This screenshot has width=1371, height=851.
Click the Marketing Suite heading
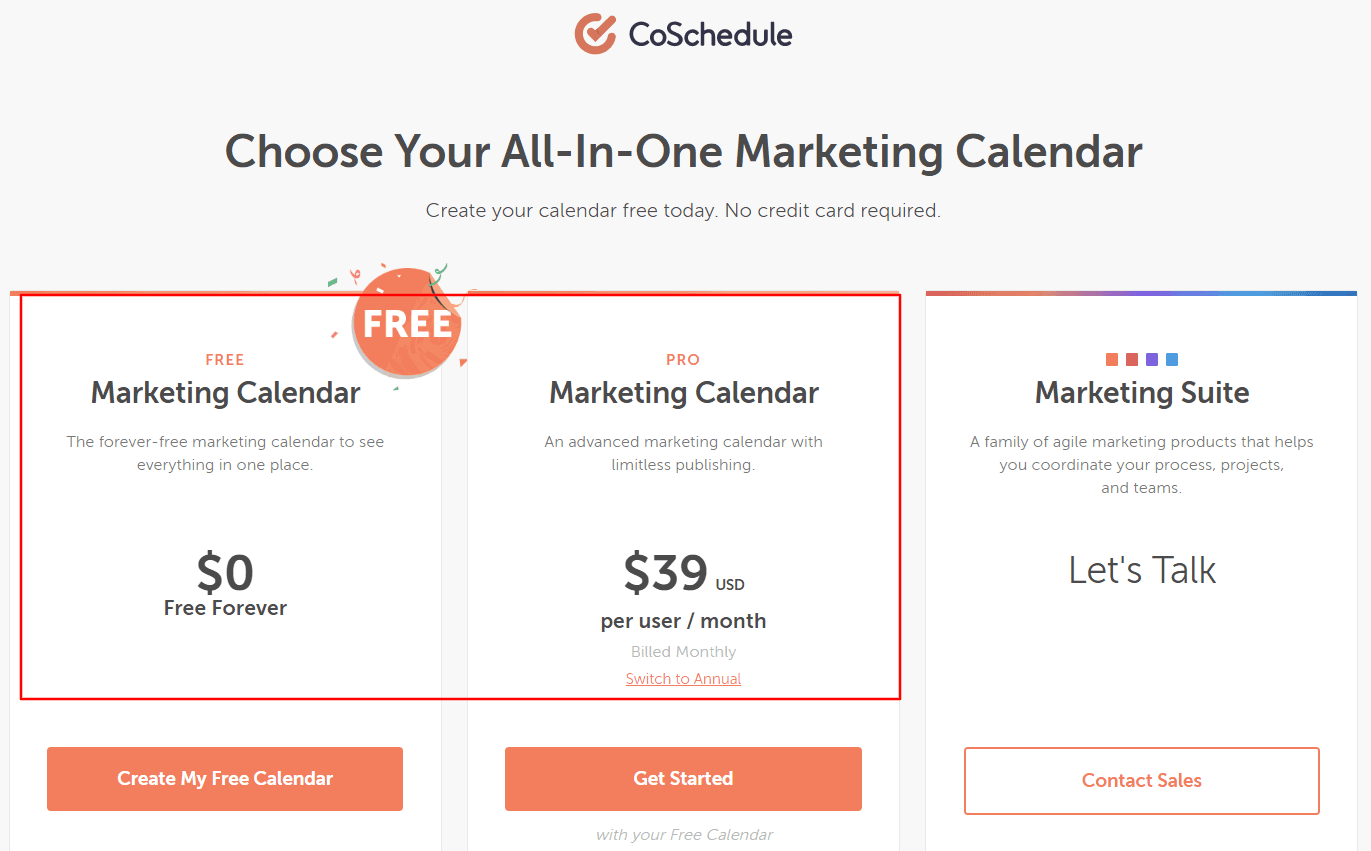coord(1142,393)
